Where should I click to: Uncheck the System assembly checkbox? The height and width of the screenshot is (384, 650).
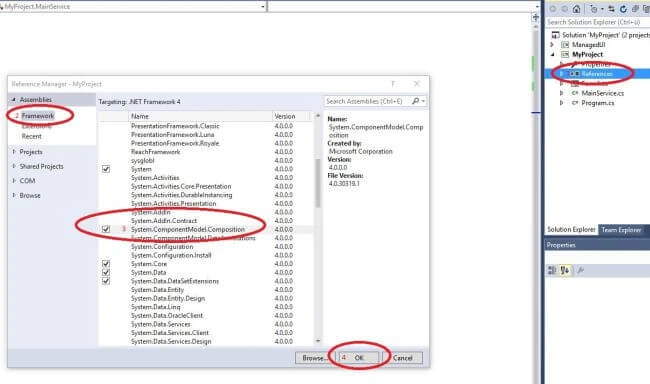tap(106, 169)
